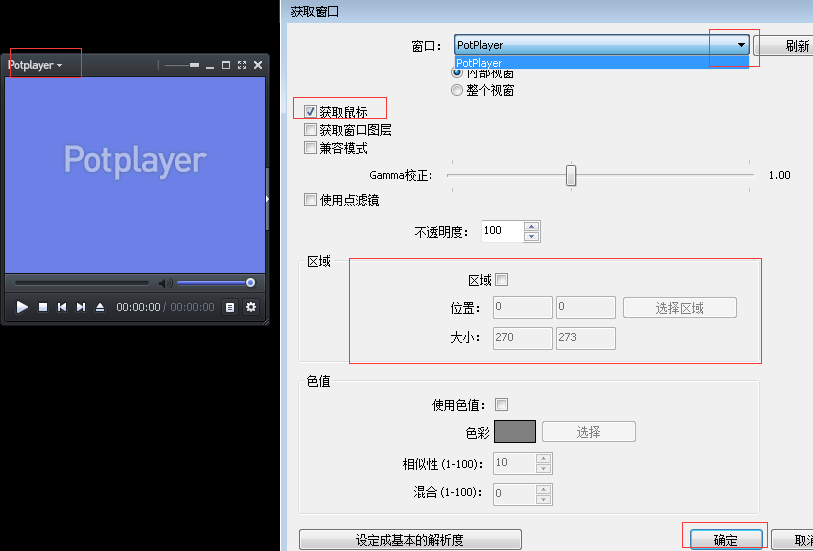Increase 相似性 with up arrow

(543, 458)
